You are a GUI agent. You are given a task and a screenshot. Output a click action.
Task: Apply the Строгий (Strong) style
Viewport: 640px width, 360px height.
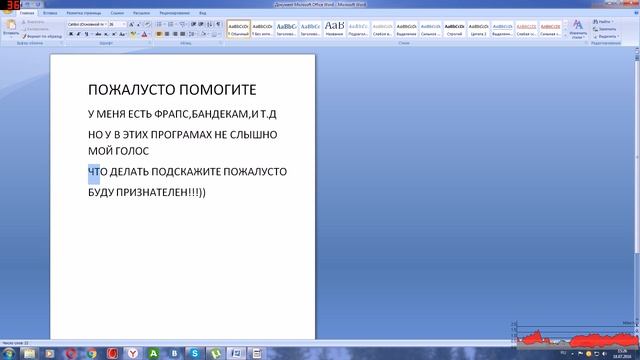pos(454,29)
